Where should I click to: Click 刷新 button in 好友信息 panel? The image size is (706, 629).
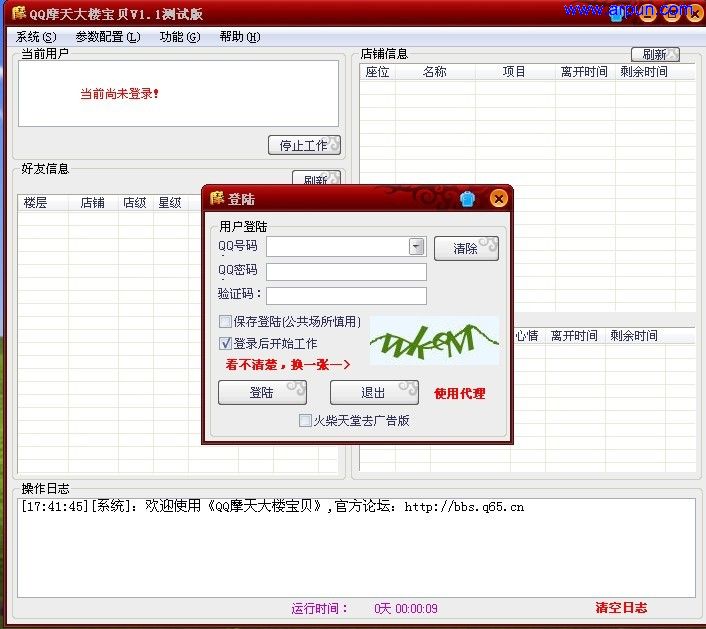(316, 178)
